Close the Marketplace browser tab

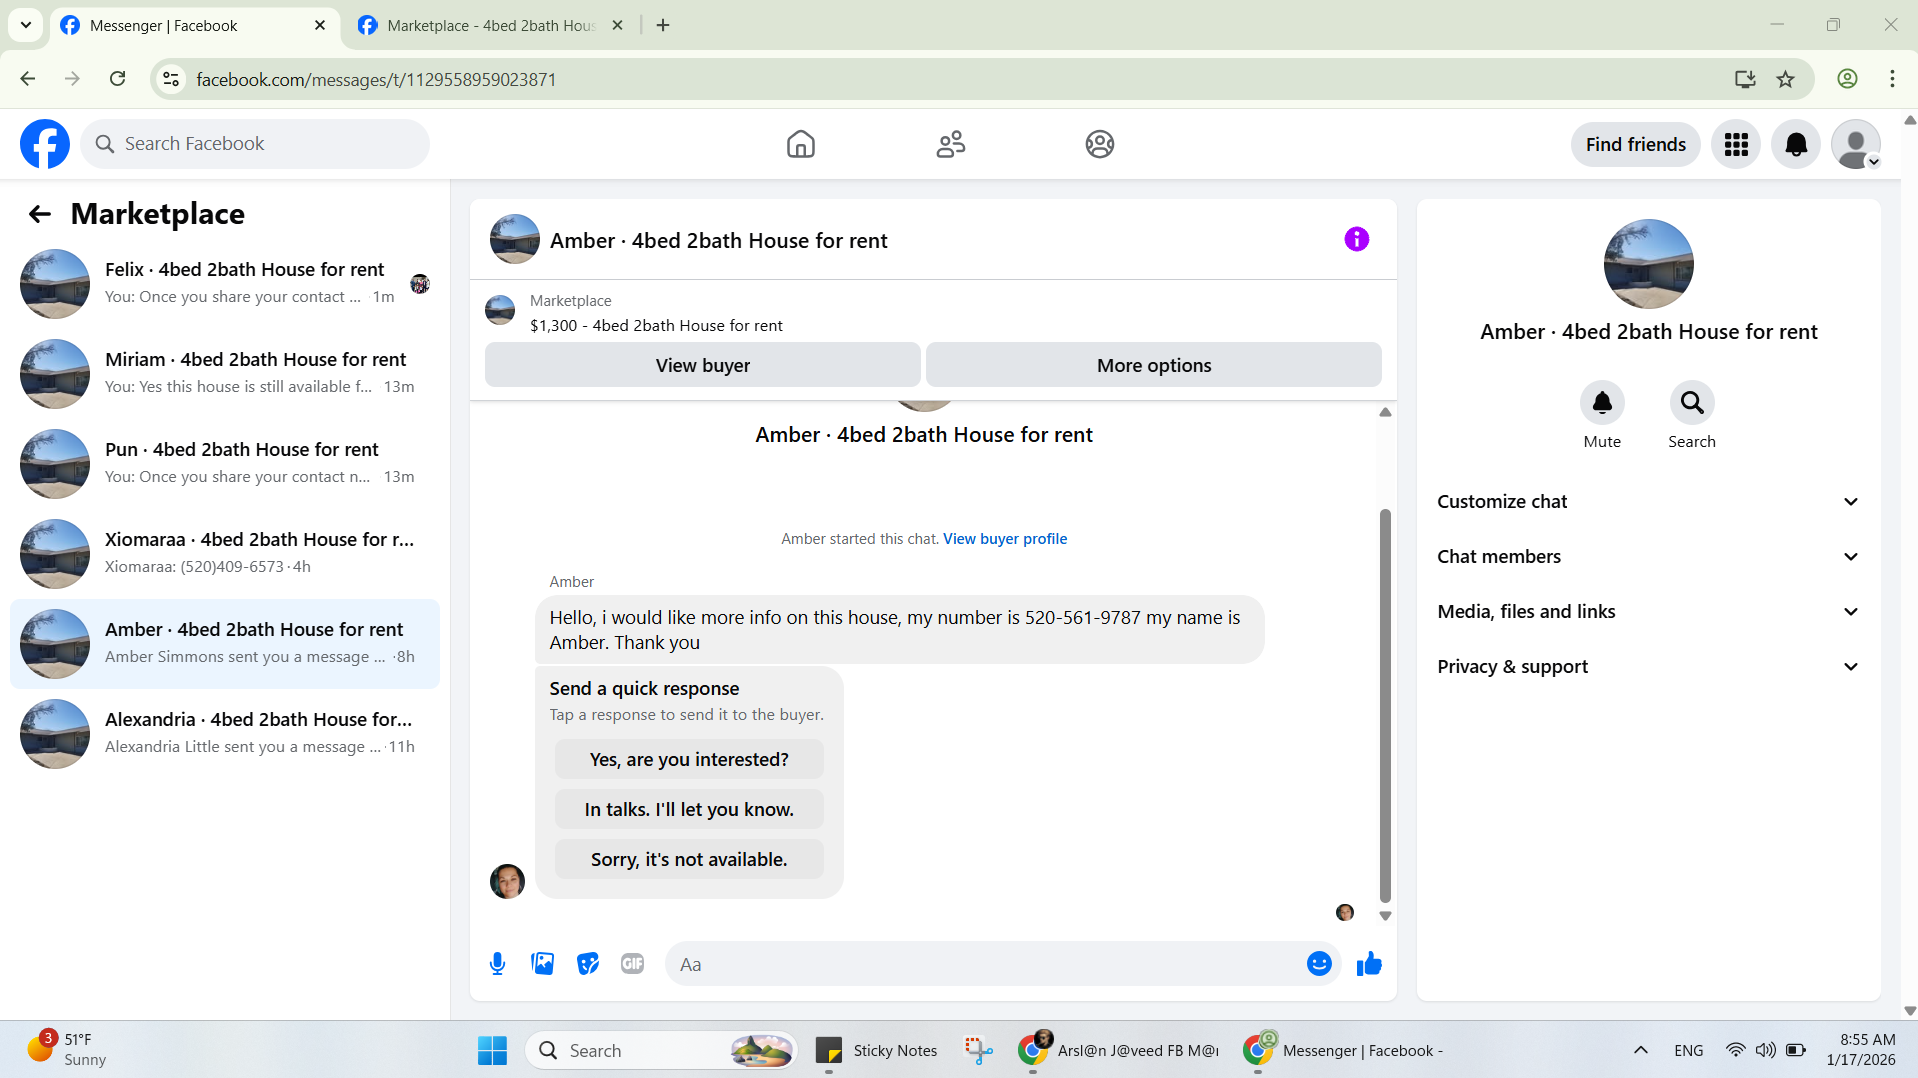point(617,26)
